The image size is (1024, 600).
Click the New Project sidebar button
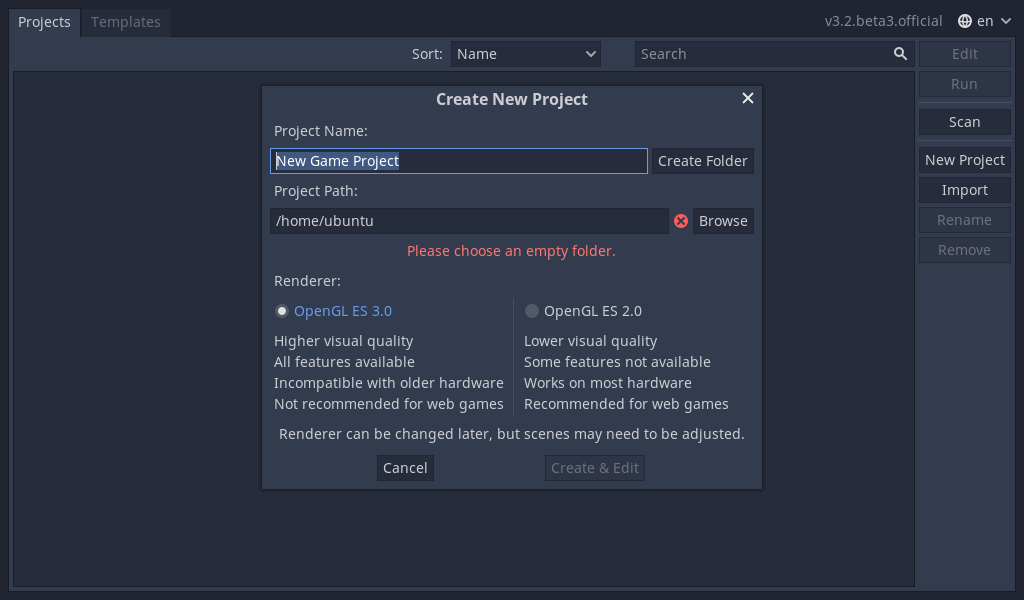click(x=965, y=160)
